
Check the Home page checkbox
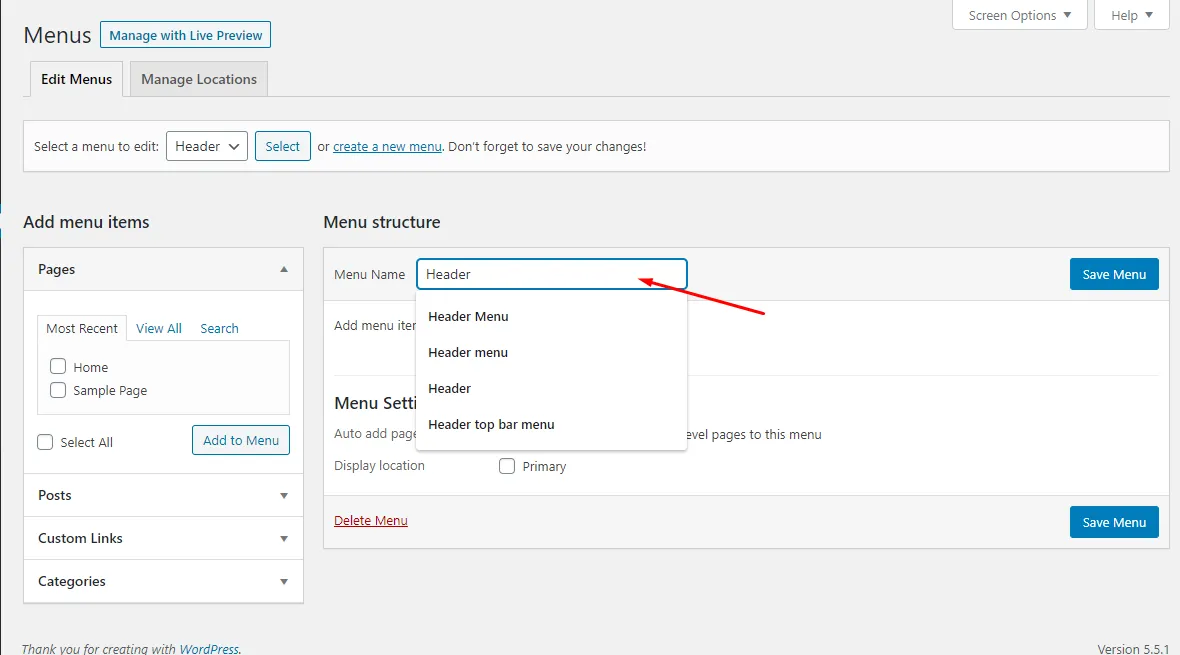(58, 367)
